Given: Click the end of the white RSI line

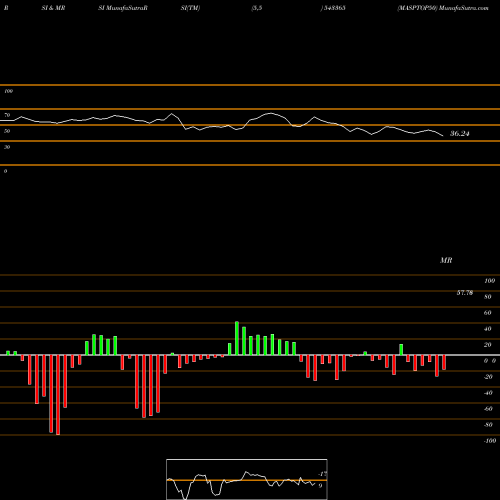Looking at the screenshot, I should [x=443, y=136].
